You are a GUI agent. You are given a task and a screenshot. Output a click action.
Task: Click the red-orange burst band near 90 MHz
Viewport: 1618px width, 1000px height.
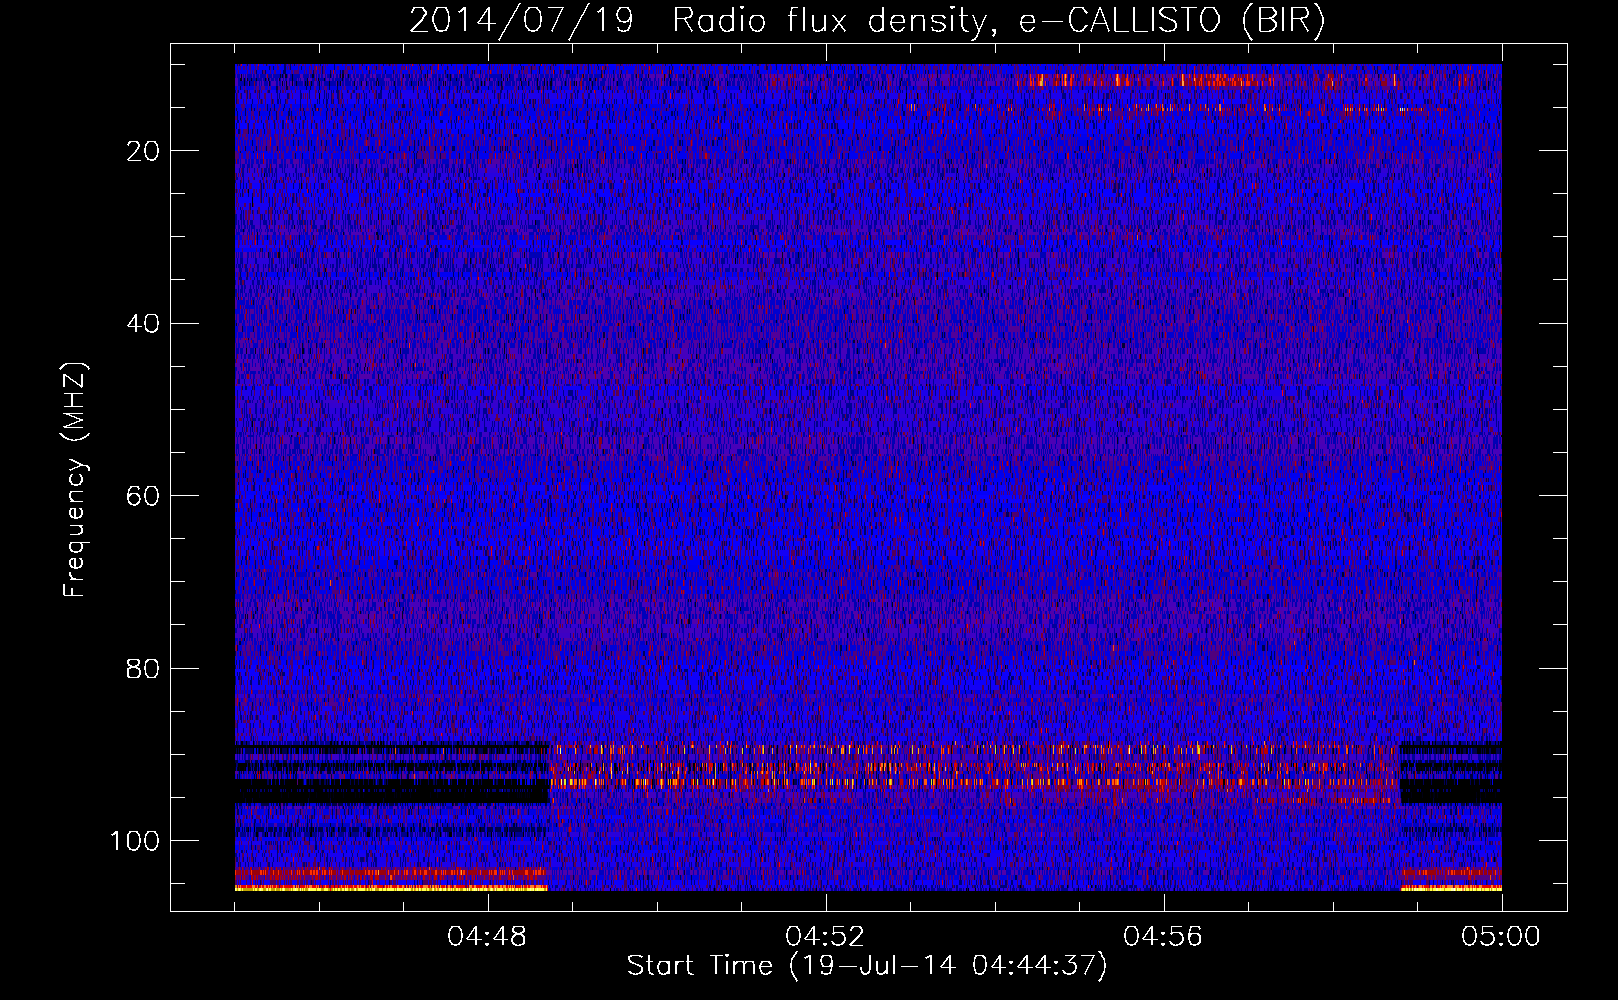pyautogui.click(x=975, y=767)
